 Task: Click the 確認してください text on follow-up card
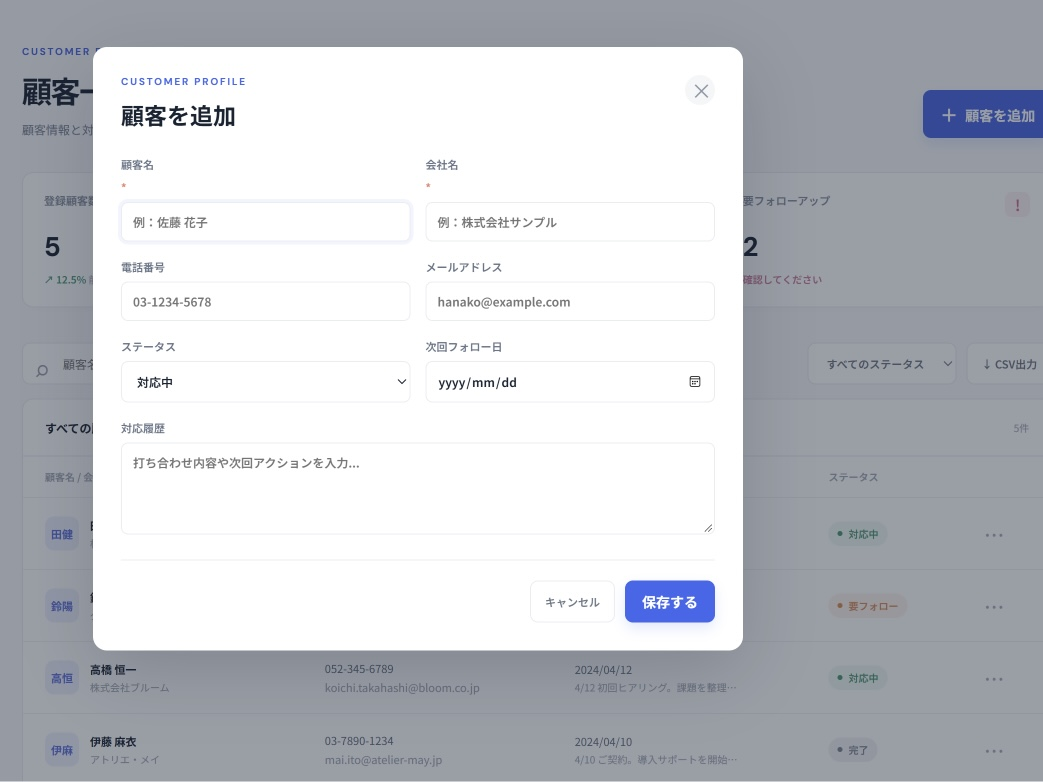tap(782, 280)
